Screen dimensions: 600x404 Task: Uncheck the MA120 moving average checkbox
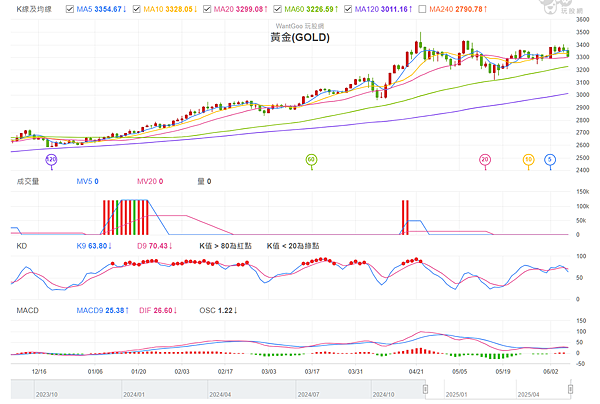point(348,9)
